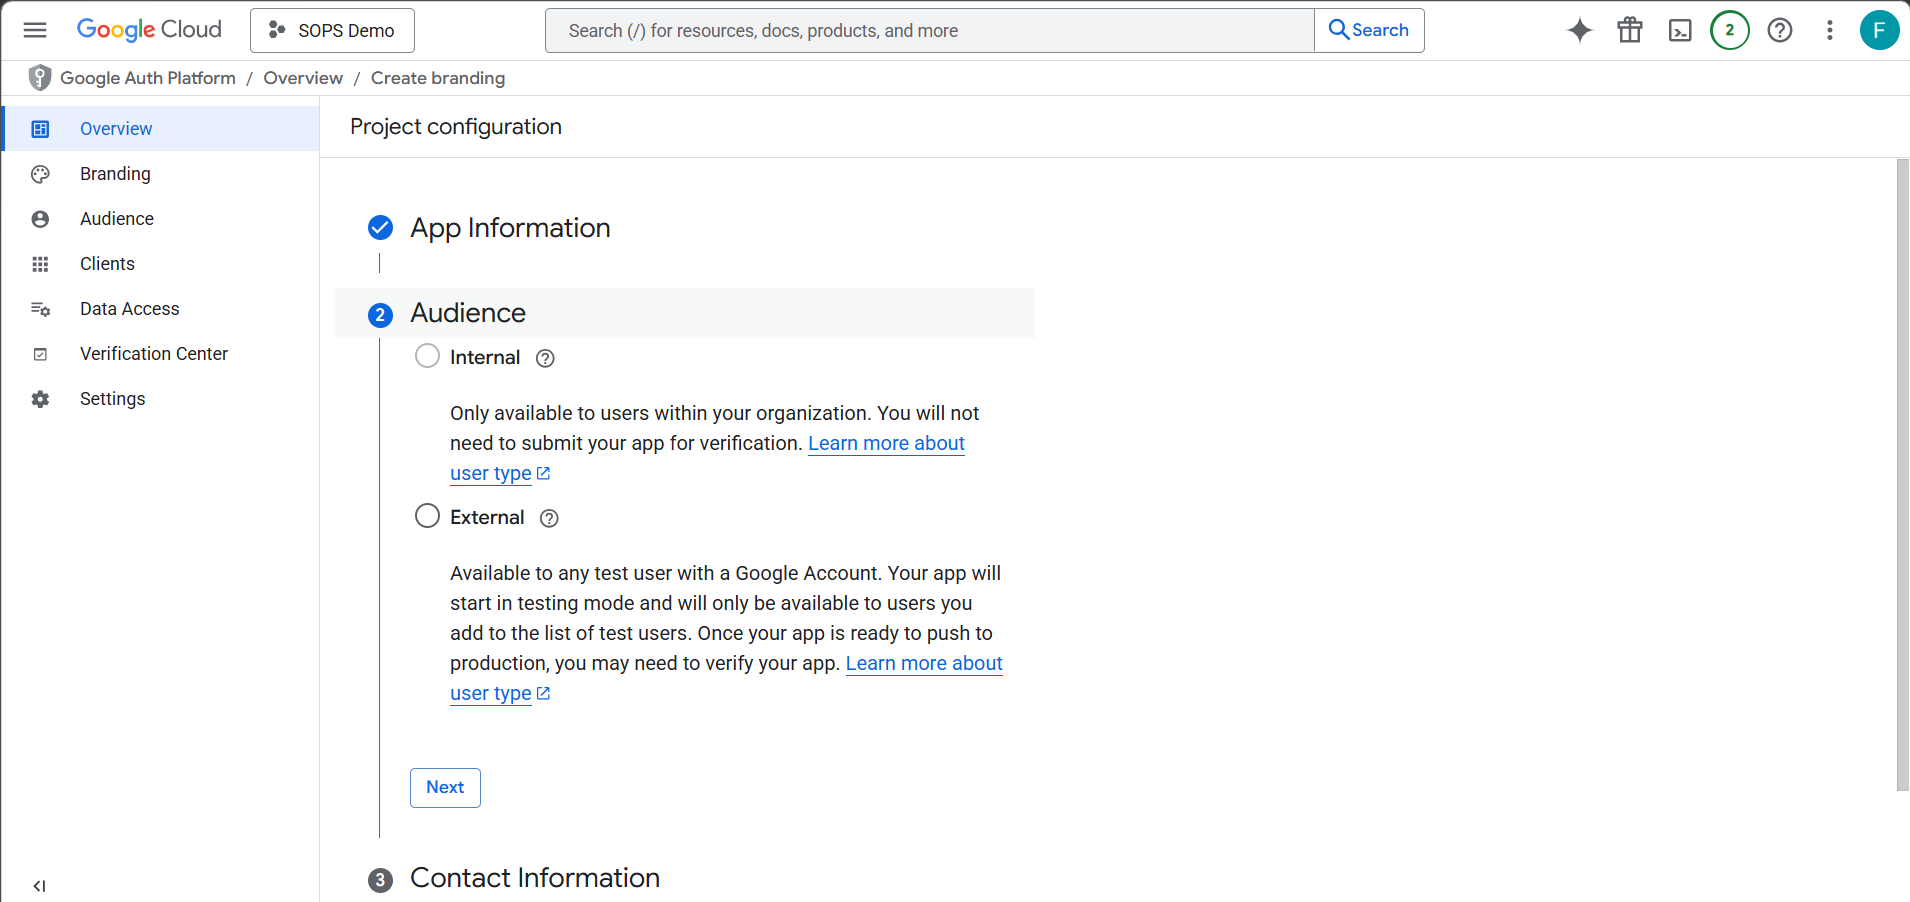This screenshot has width=1910, height=902.
Task: Open the External user type learn more link
Action: (x=924, y=663)
